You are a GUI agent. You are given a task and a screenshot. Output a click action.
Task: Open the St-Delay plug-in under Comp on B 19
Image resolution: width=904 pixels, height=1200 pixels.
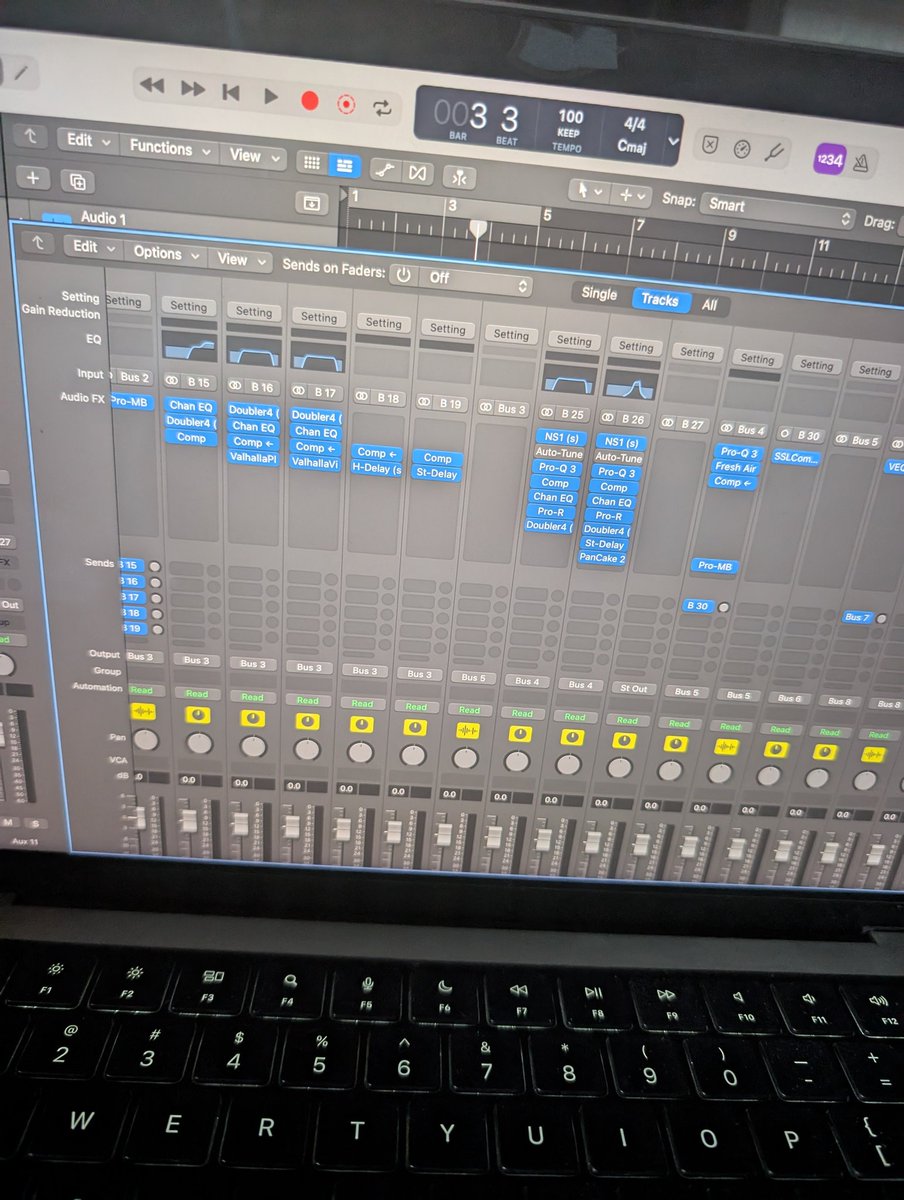coord(437,473)
